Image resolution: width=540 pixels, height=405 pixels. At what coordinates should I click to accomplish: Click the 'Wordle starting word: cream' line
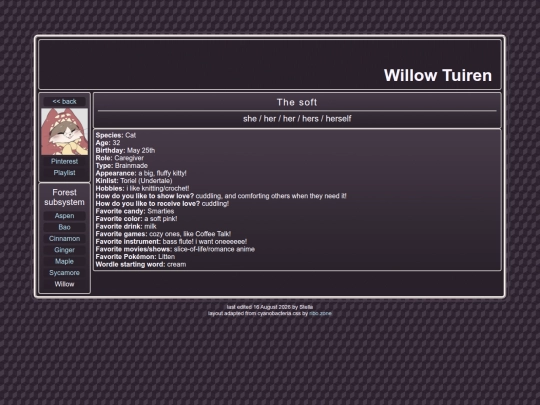click(141, 264)
